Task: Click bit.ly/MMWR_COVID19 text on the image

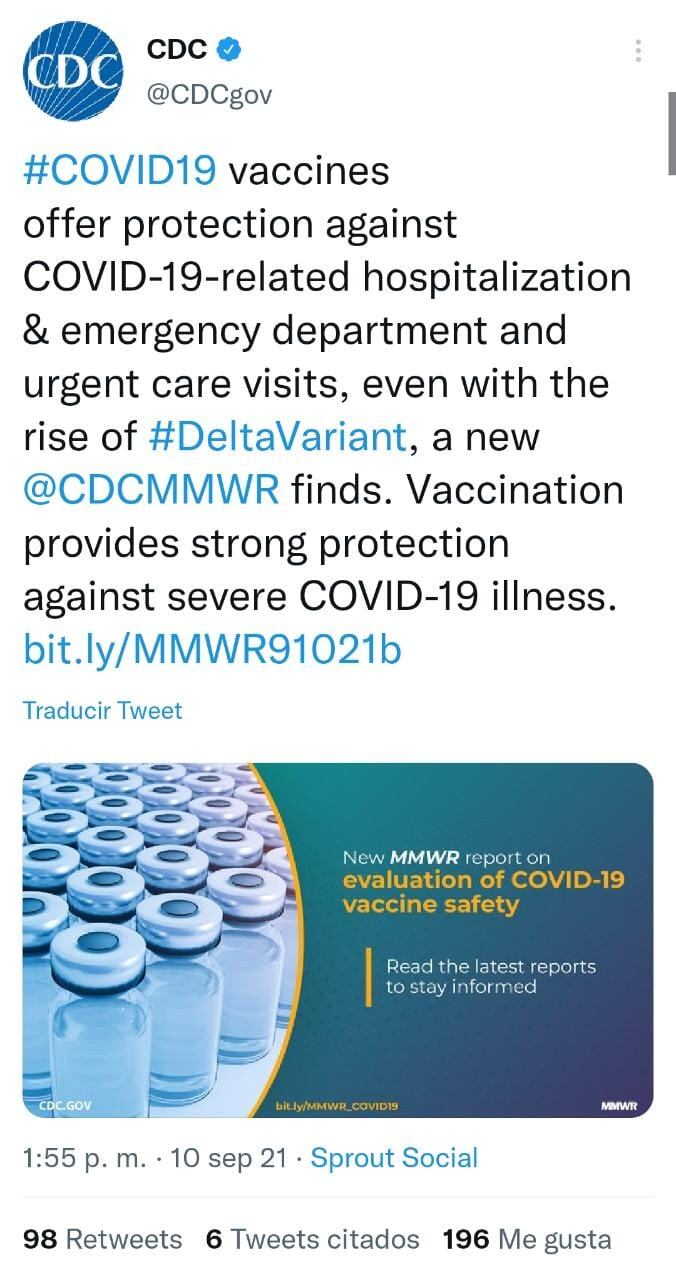Action: [x=337, y=1105]
